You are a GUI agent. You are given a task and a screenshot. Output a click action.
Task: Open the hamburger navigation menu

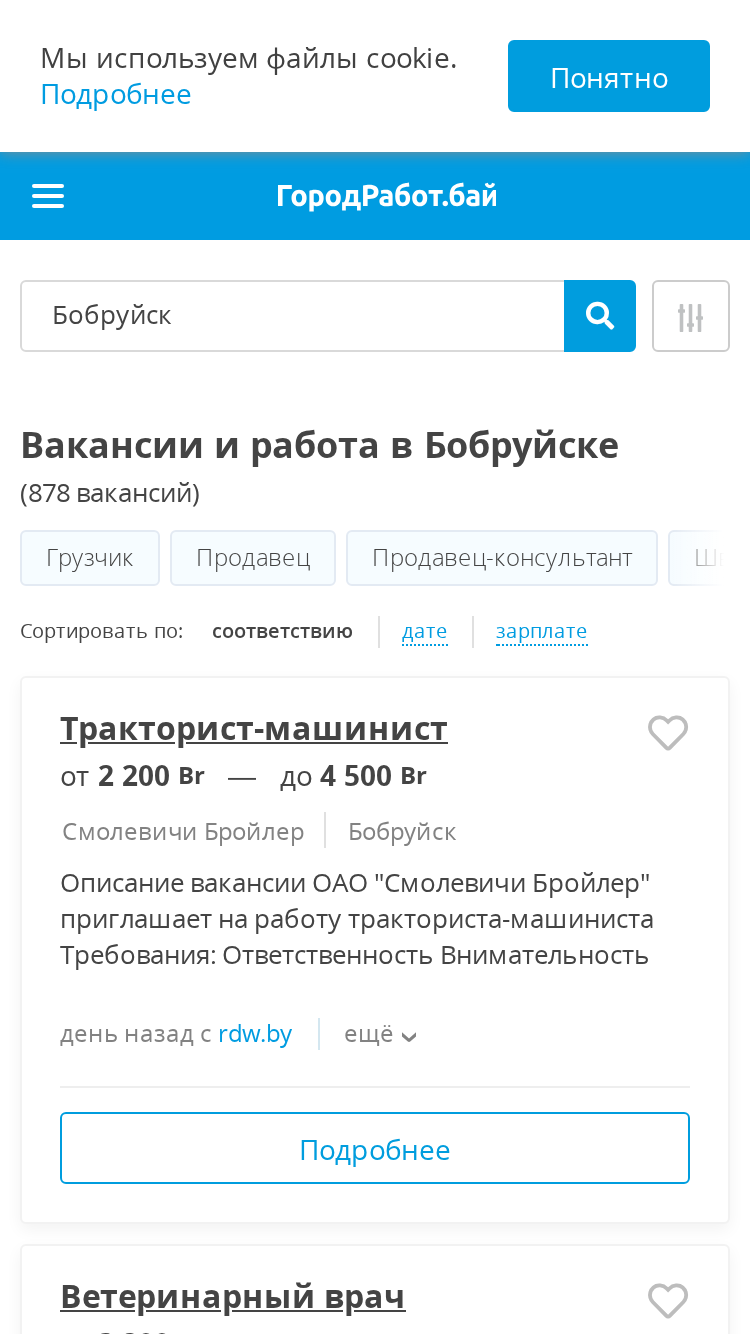pyautogui.click(x=48, y=196)
